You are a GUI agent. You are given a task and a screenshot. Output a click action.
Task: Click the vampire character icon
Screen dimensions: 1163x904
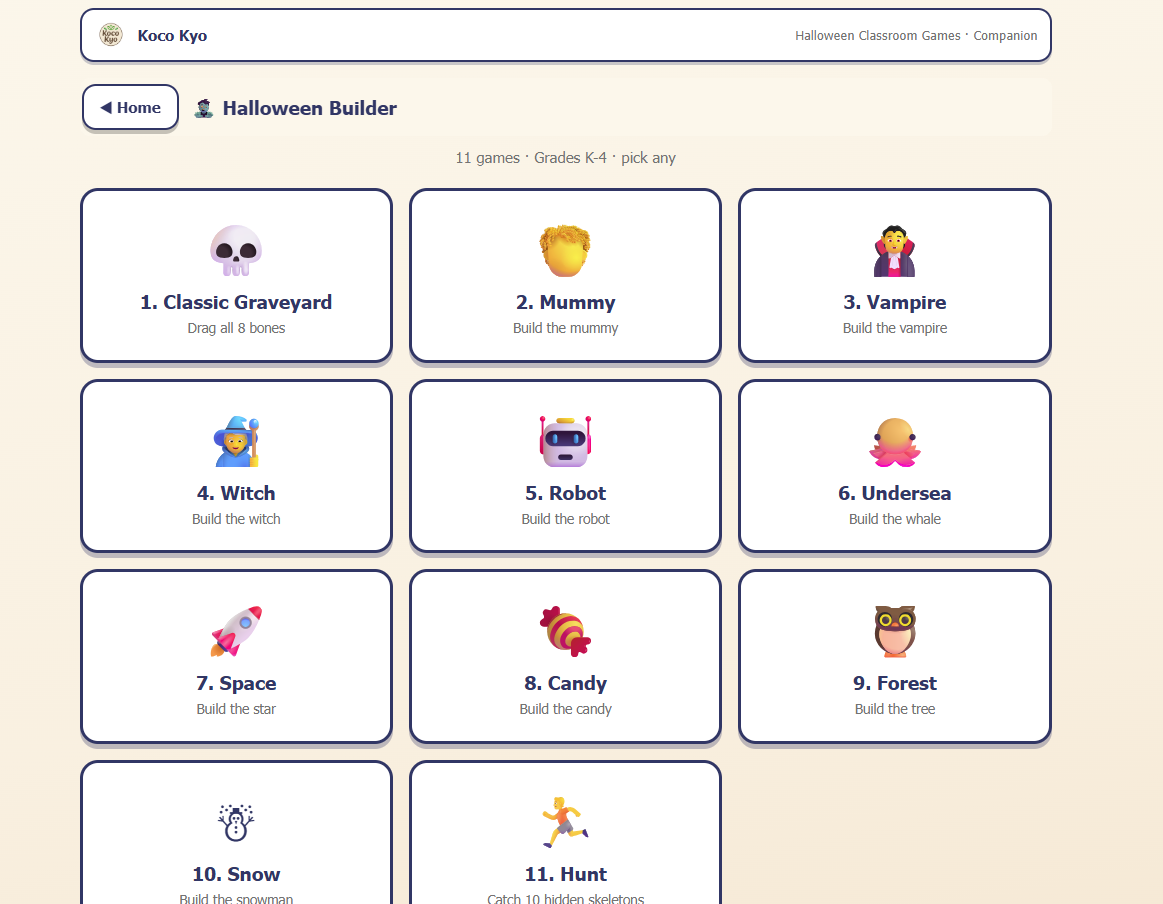(895, 251)
